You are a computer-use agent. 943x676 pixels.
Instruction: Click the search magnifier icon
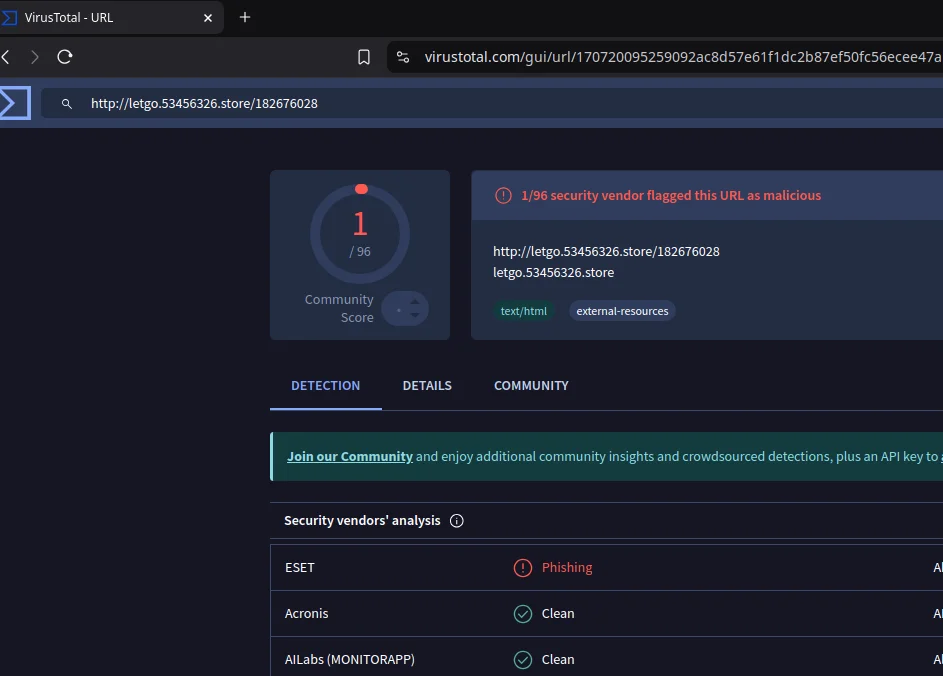[x=67, y=103]
